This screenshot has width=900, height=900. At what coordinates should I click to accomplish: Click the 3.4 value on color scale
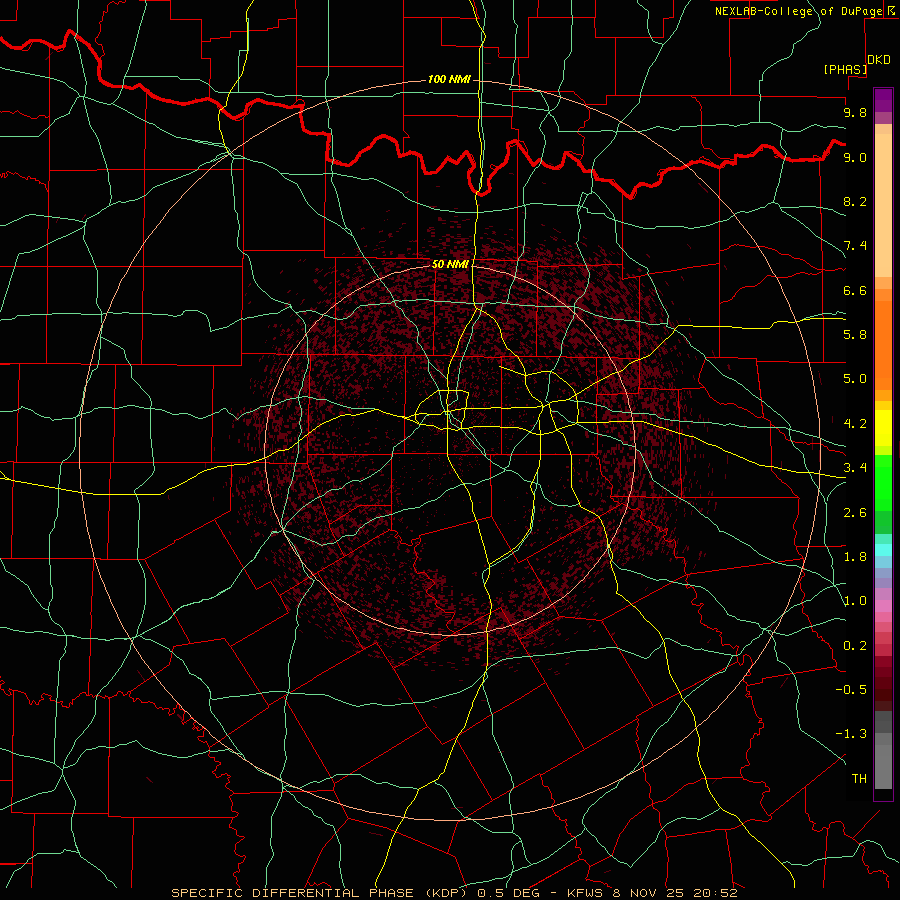(x=855, y=468)
